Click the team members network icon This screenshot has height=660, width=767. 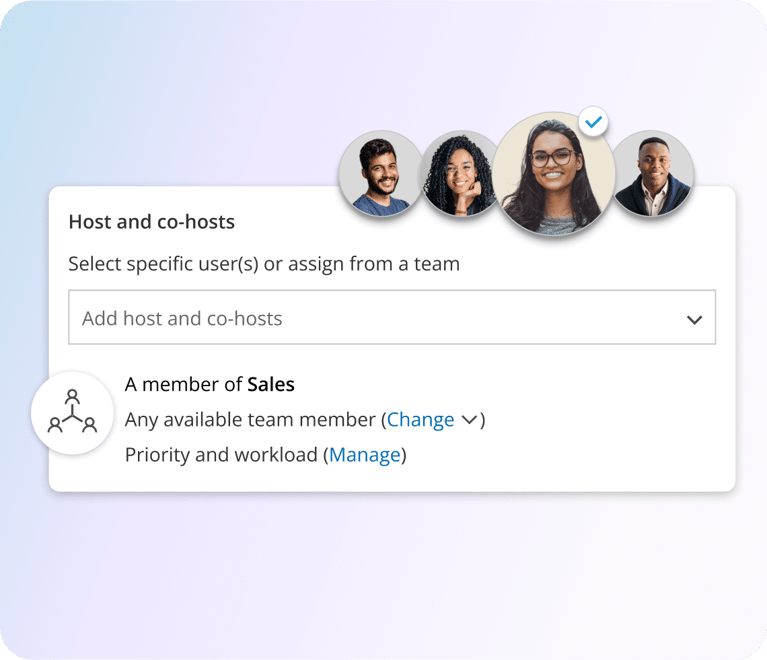click(x=72, y=412)
